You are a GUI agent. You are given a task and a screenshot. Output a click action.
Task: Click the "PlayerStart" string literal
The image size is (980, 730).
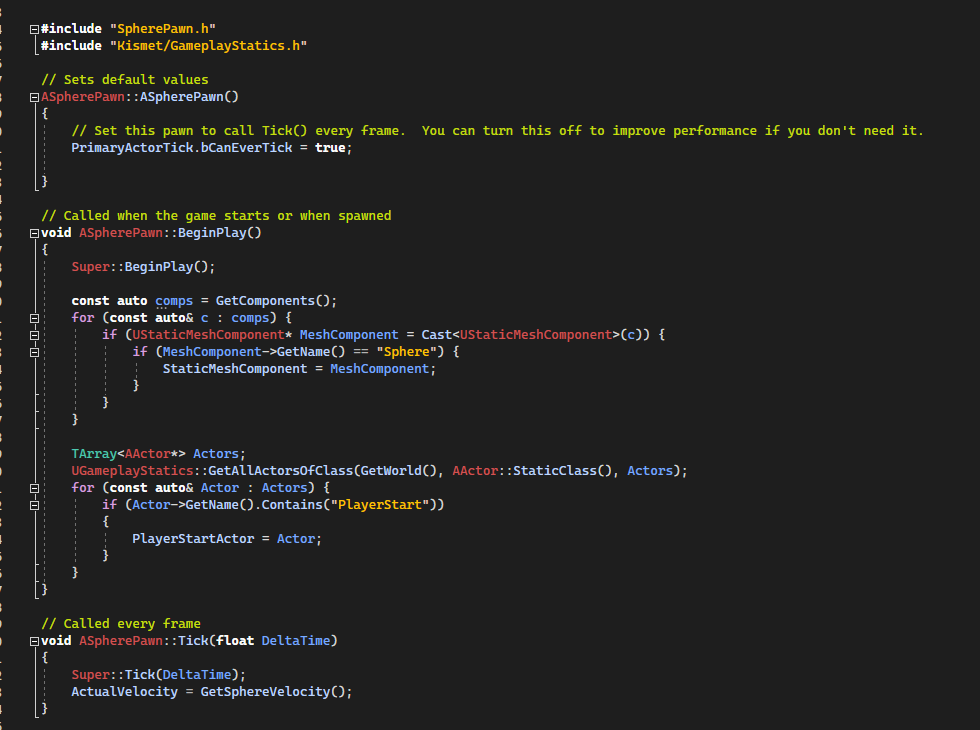[380, 504]
